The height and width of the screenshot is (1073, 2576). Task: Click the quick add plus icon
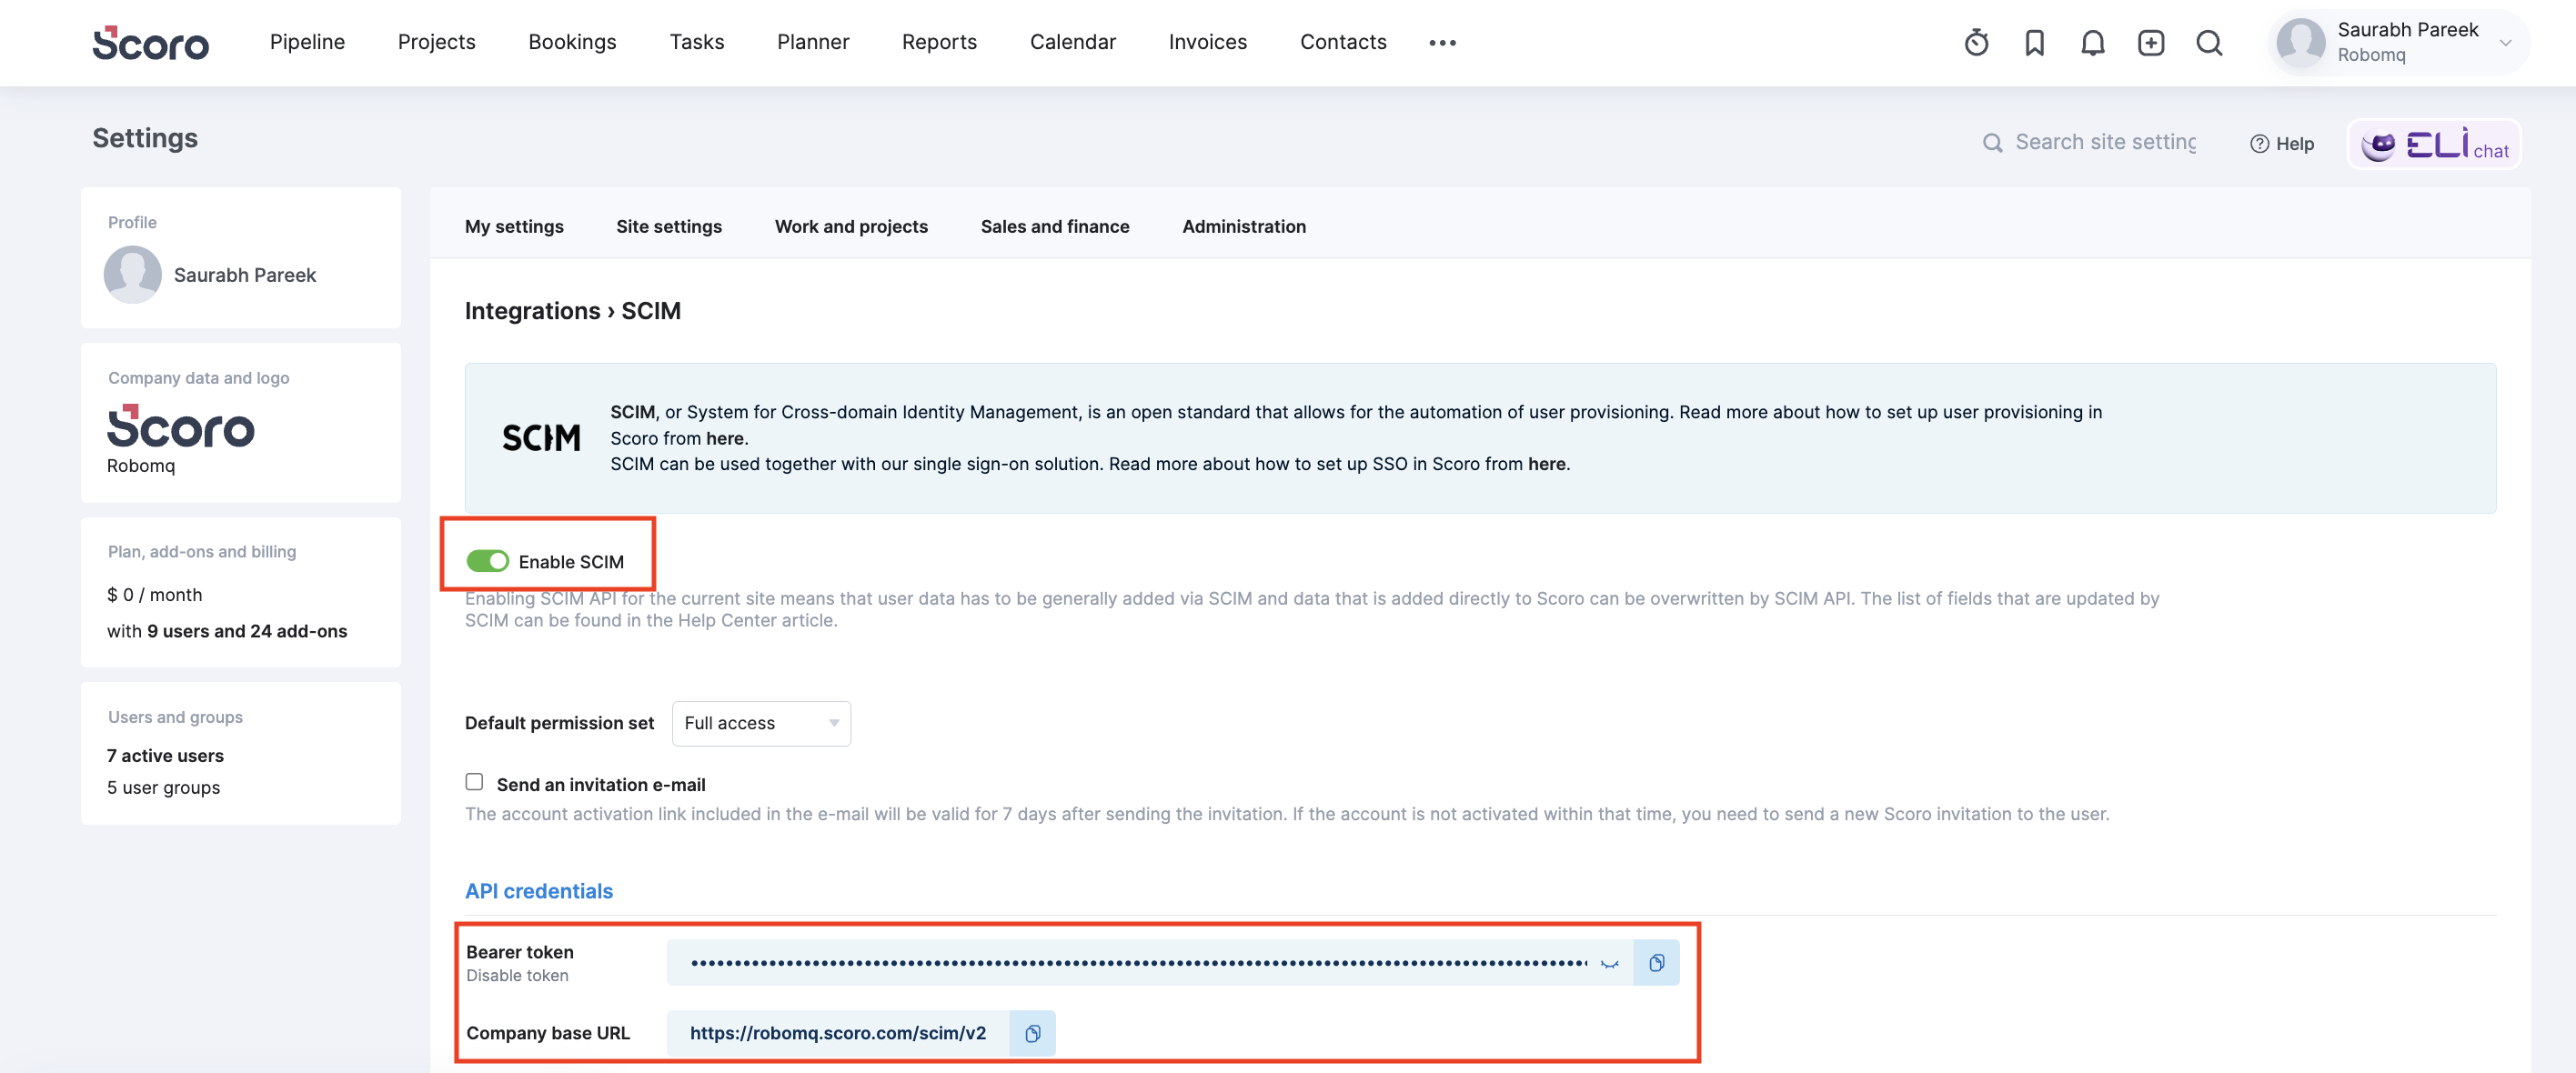[x=2150, y=42]
